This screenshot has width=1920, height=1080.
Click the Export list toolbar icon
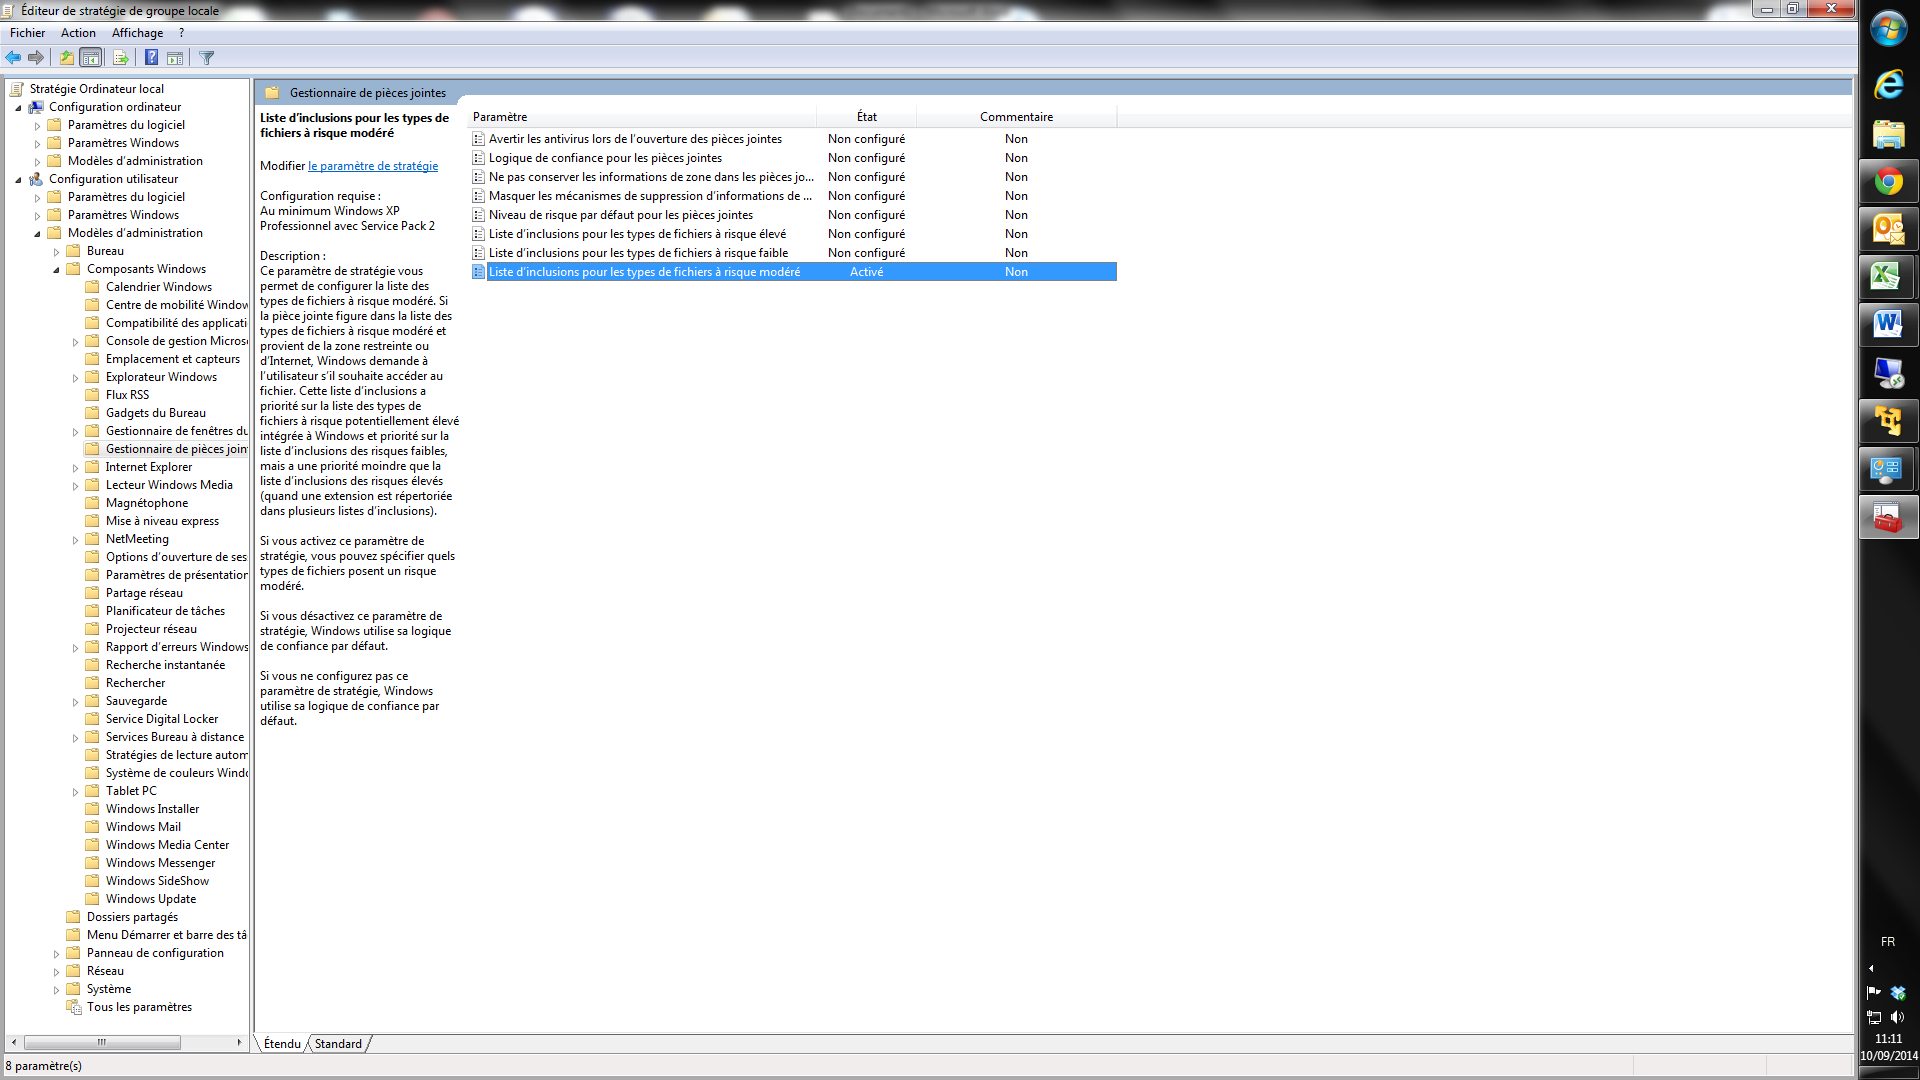point(120,58)
